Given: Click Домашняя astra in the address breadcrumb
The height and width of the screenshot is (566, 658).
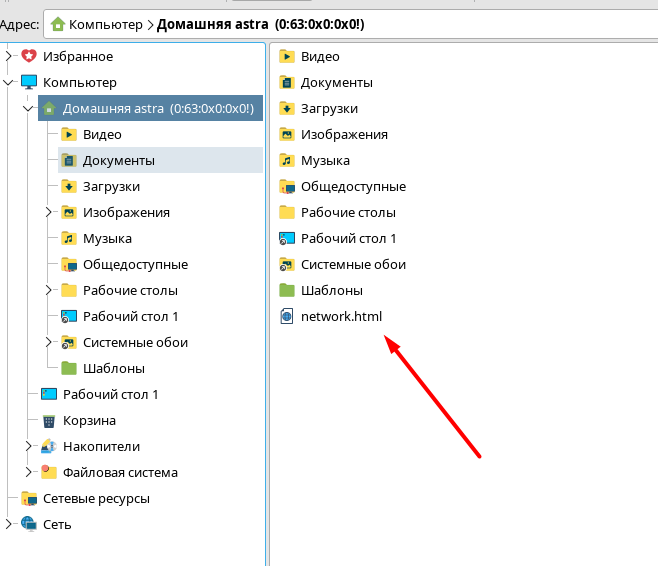Looking at the screenshot, I should click(x=261, y=24).
